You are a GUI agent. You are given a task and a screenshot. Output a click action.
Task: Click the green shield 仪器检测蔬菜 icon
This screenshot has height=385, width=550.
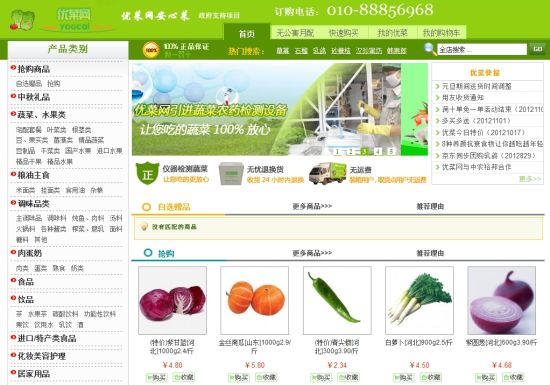point(148,173)
